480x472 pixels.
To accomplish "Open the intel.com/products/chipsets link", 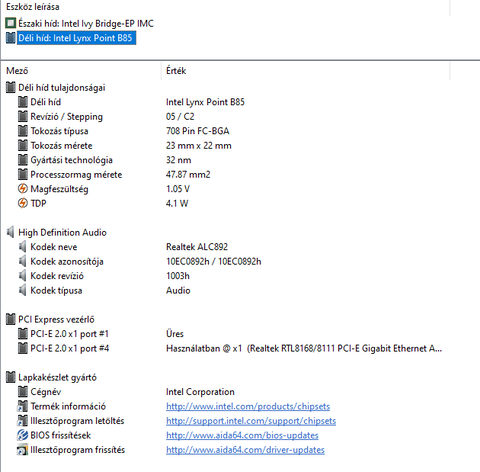I will tap(248, 406).
